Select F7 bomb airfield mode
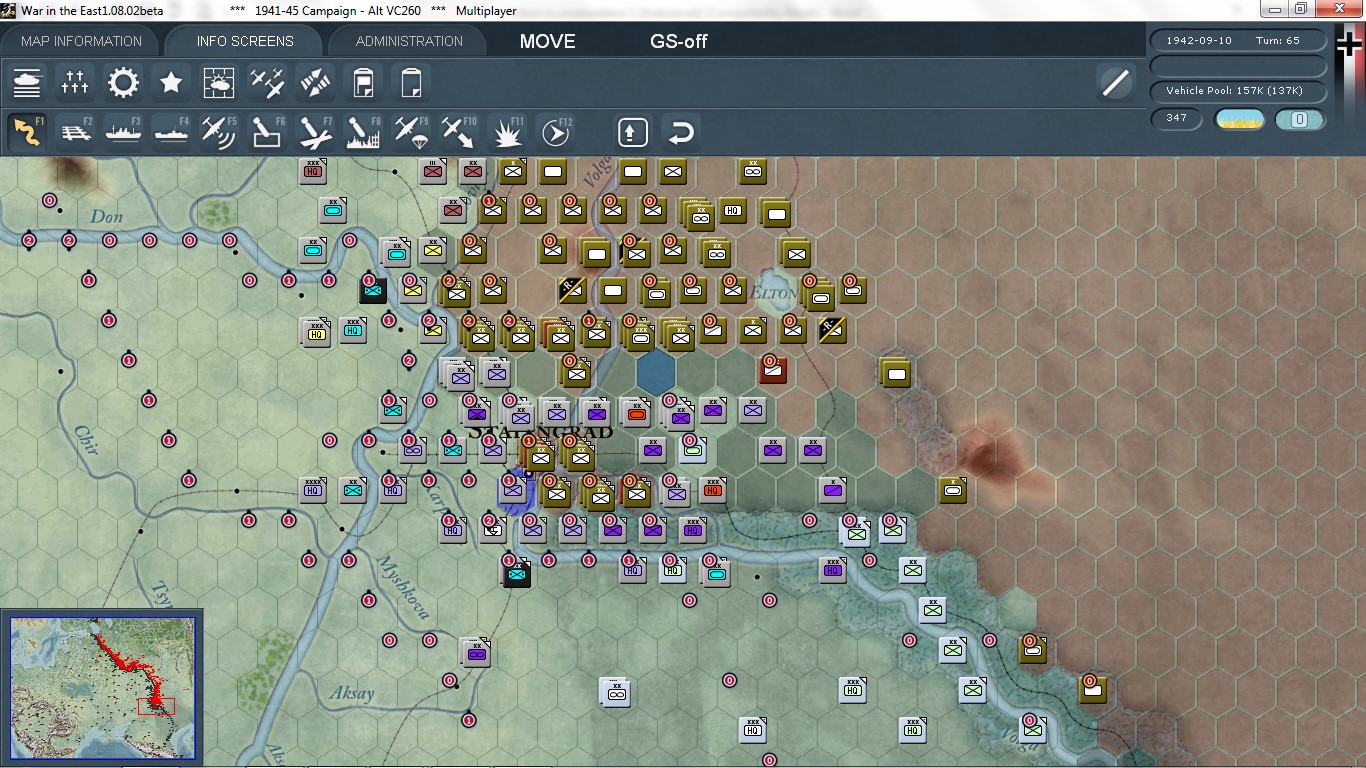1366x768 pixels. pyautogui.click(x=315, y=132)
